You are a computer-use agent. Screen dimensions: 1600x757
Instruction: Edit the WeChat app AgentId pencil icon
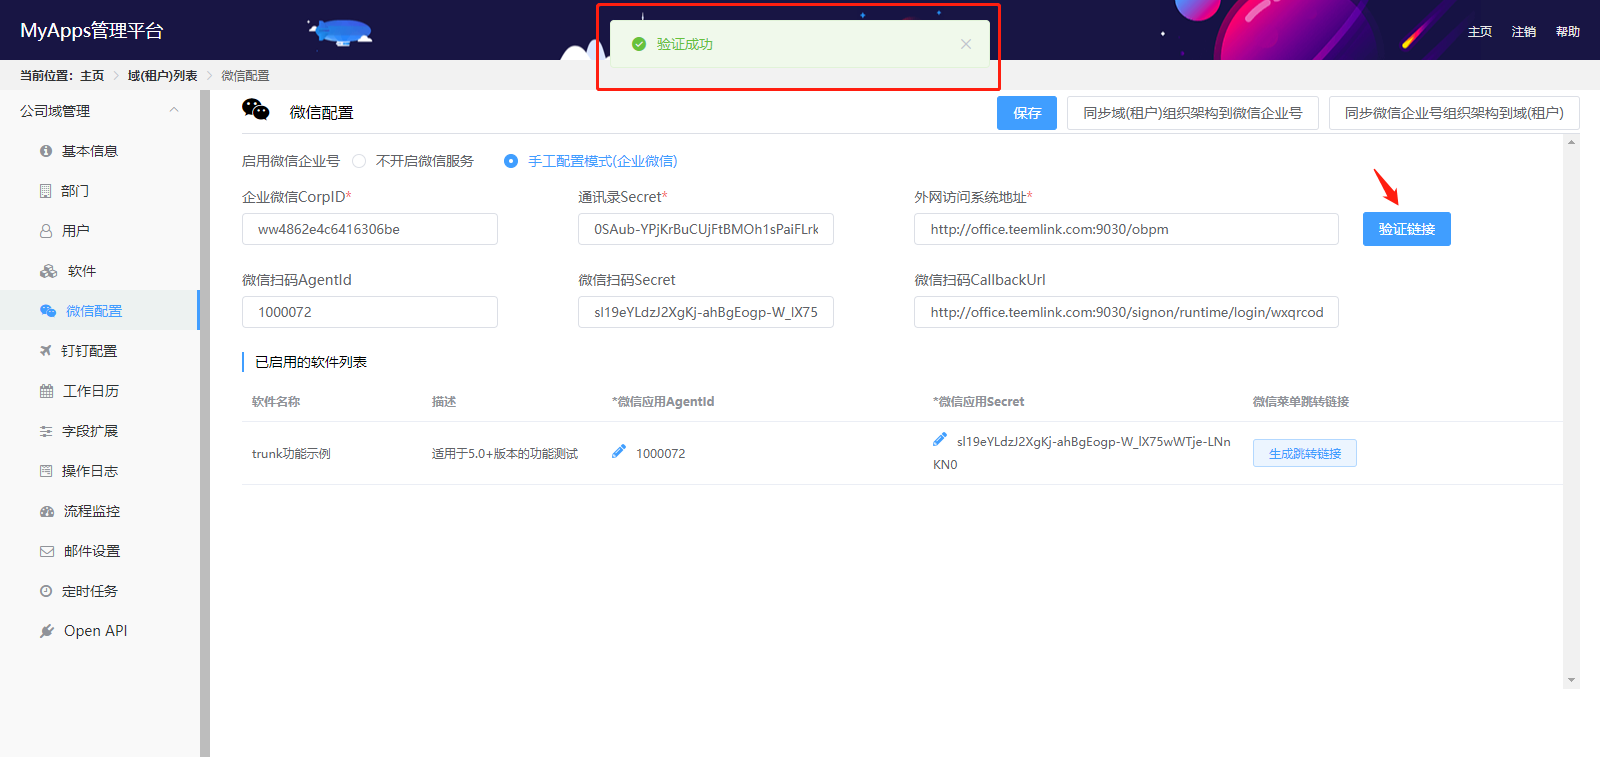click(619, 452)
